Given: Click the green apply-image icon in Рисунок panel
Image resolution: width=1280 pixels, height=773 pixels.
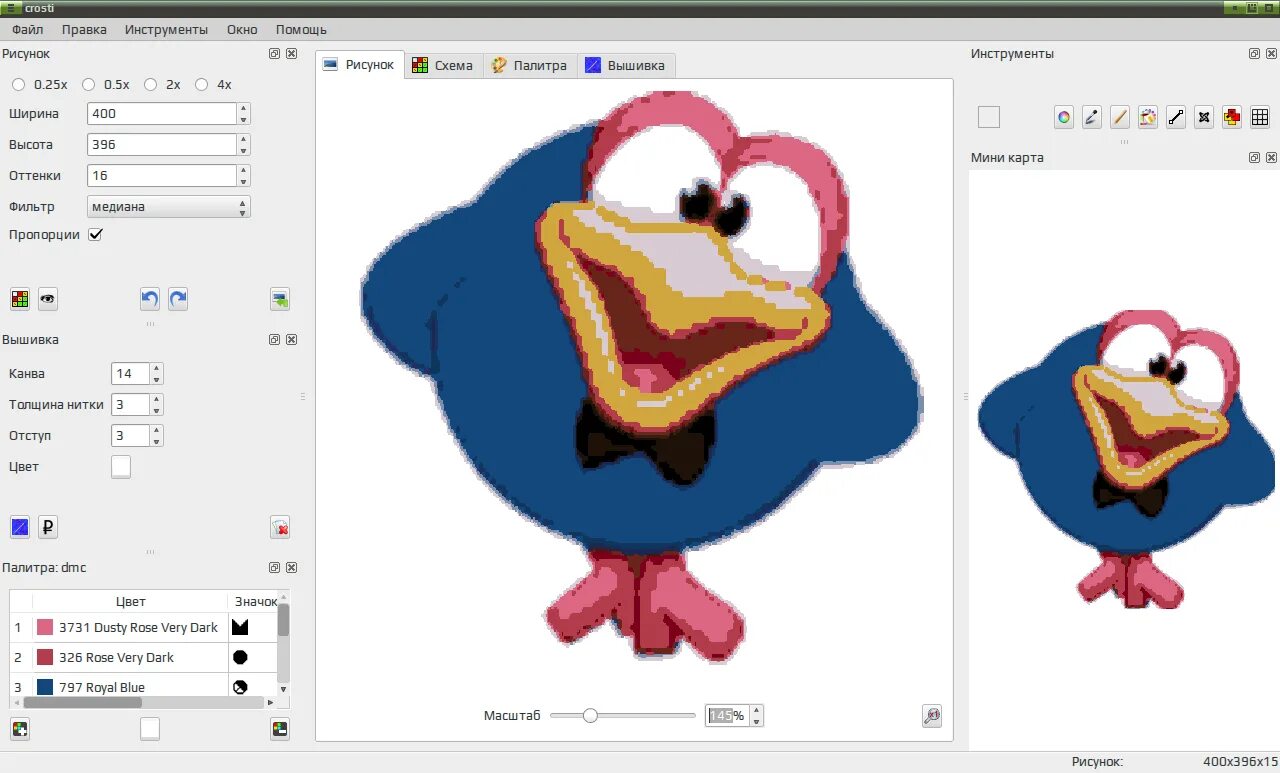Looking at the screenshot, I should (280, 299).
